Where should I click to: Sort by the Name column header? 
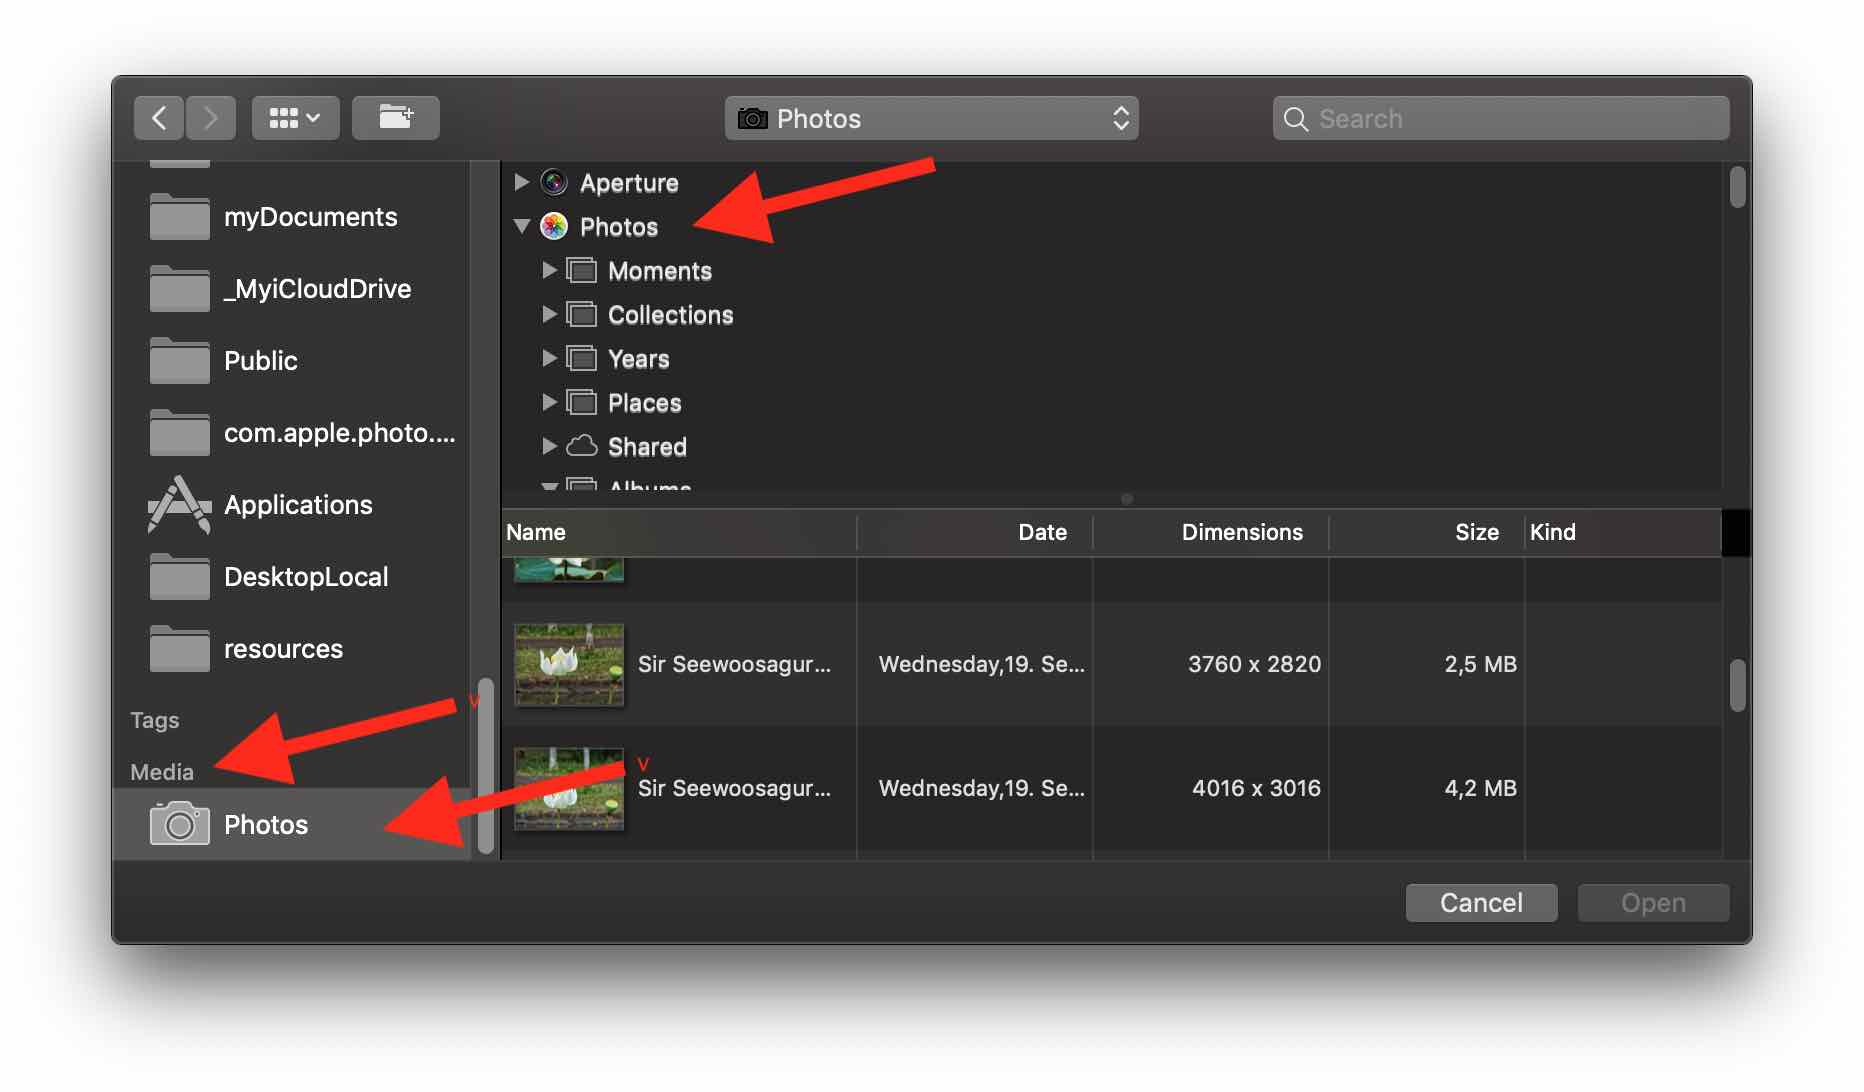536,532
